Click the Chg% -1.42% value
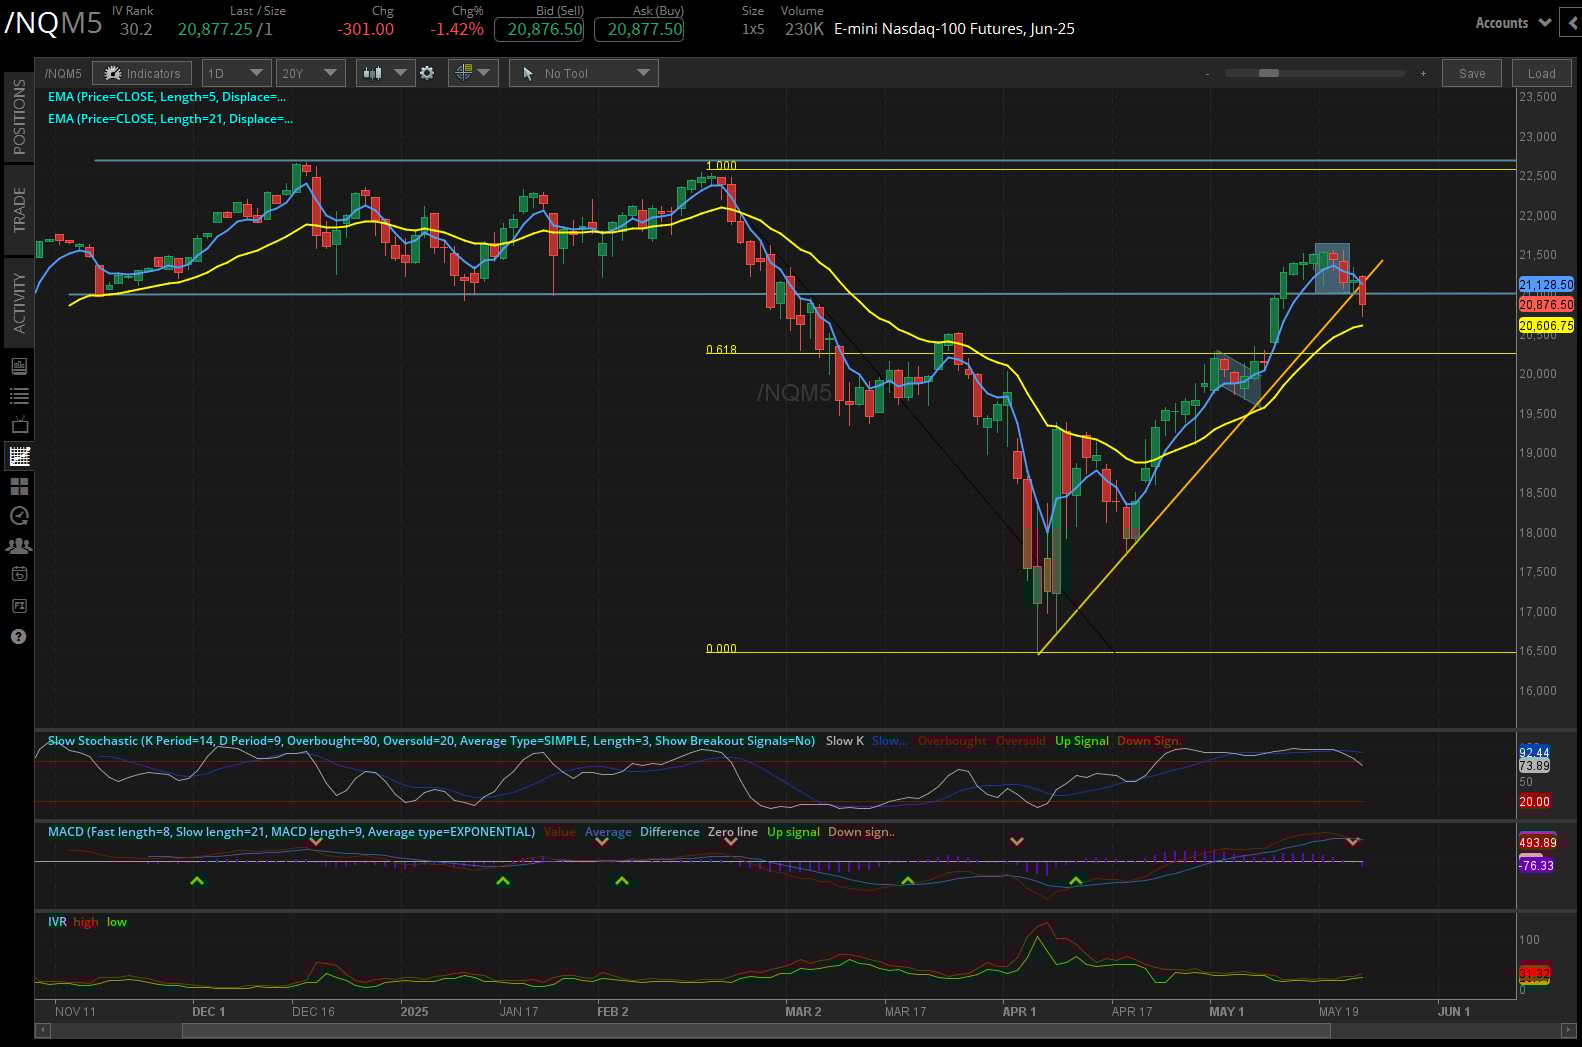 pos(457,29)
